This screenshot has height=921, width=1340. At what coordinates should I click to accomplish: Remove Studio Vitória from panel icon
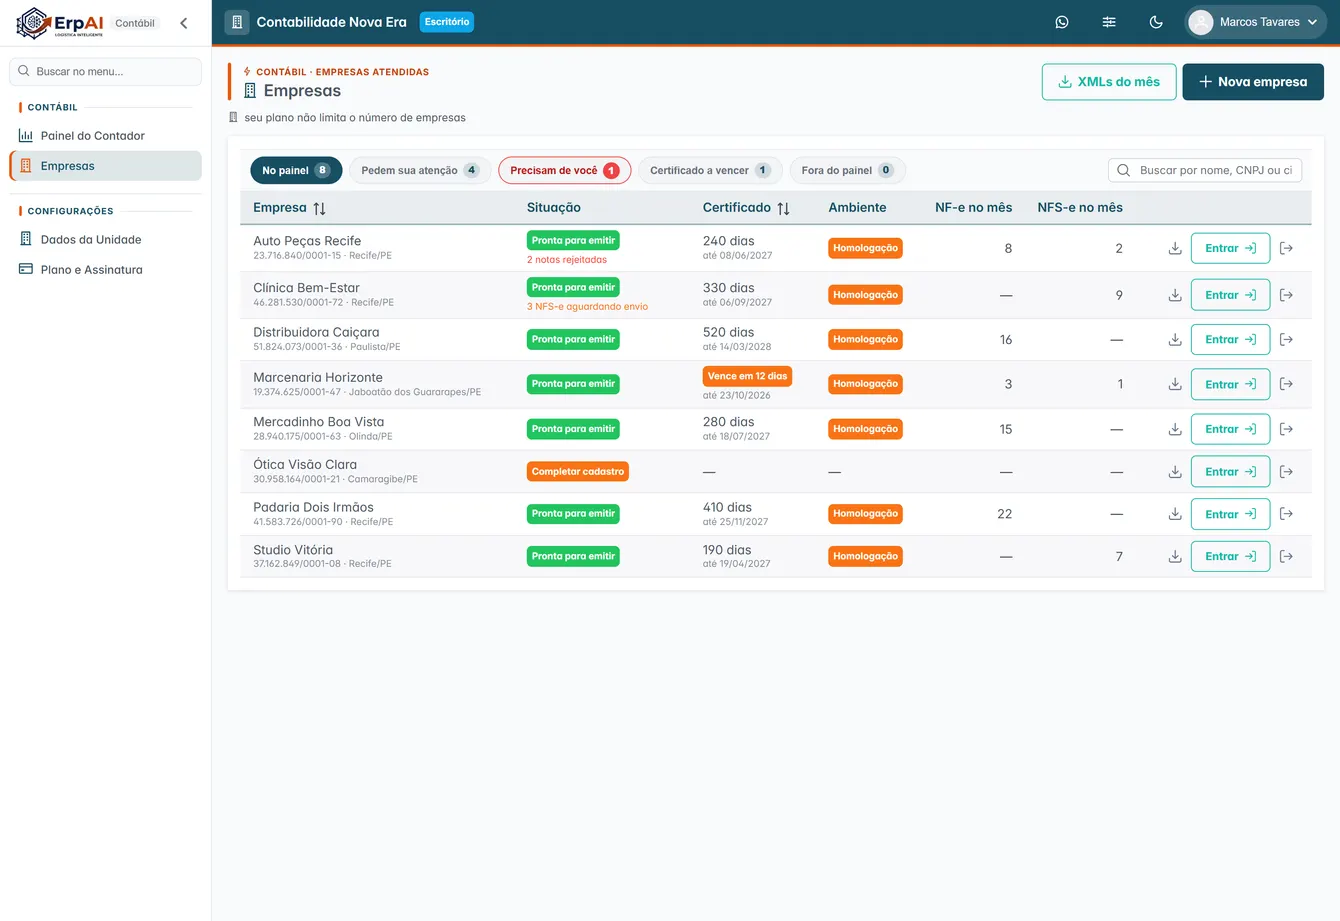[1286, 556]
